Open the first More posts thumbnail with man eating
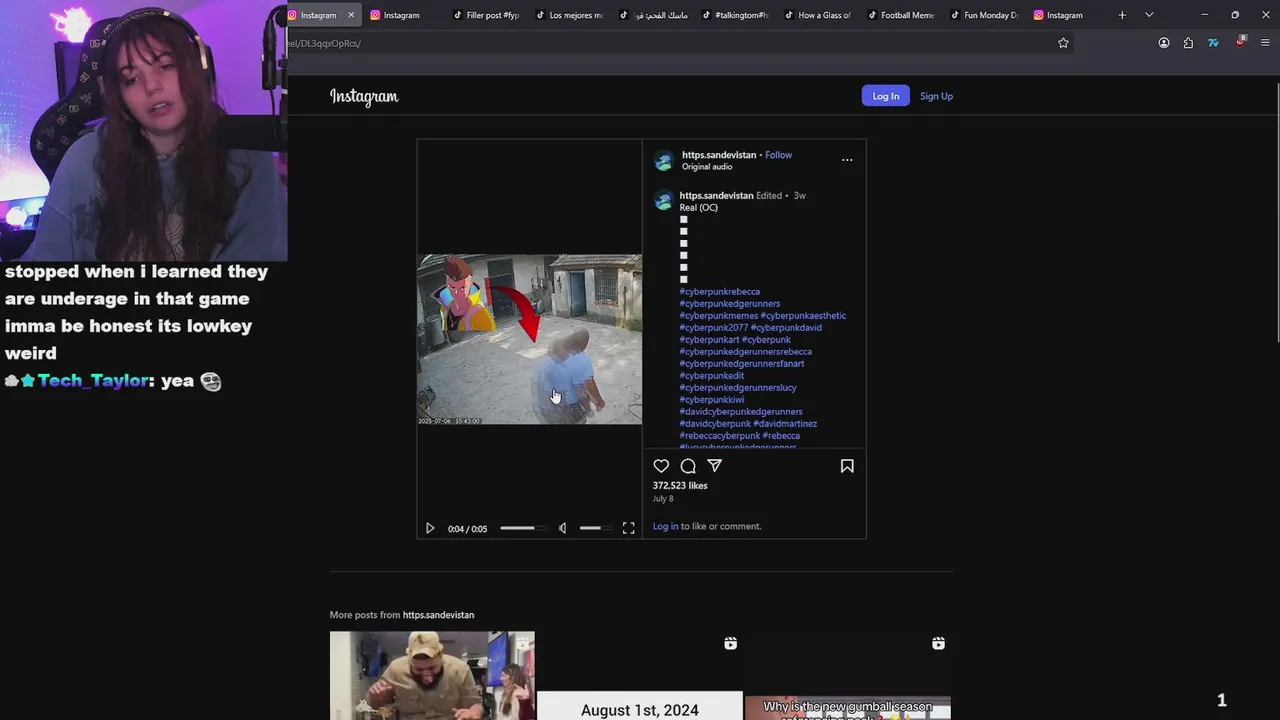Screen dimensions: 1280x720 (x=432, y=675)
